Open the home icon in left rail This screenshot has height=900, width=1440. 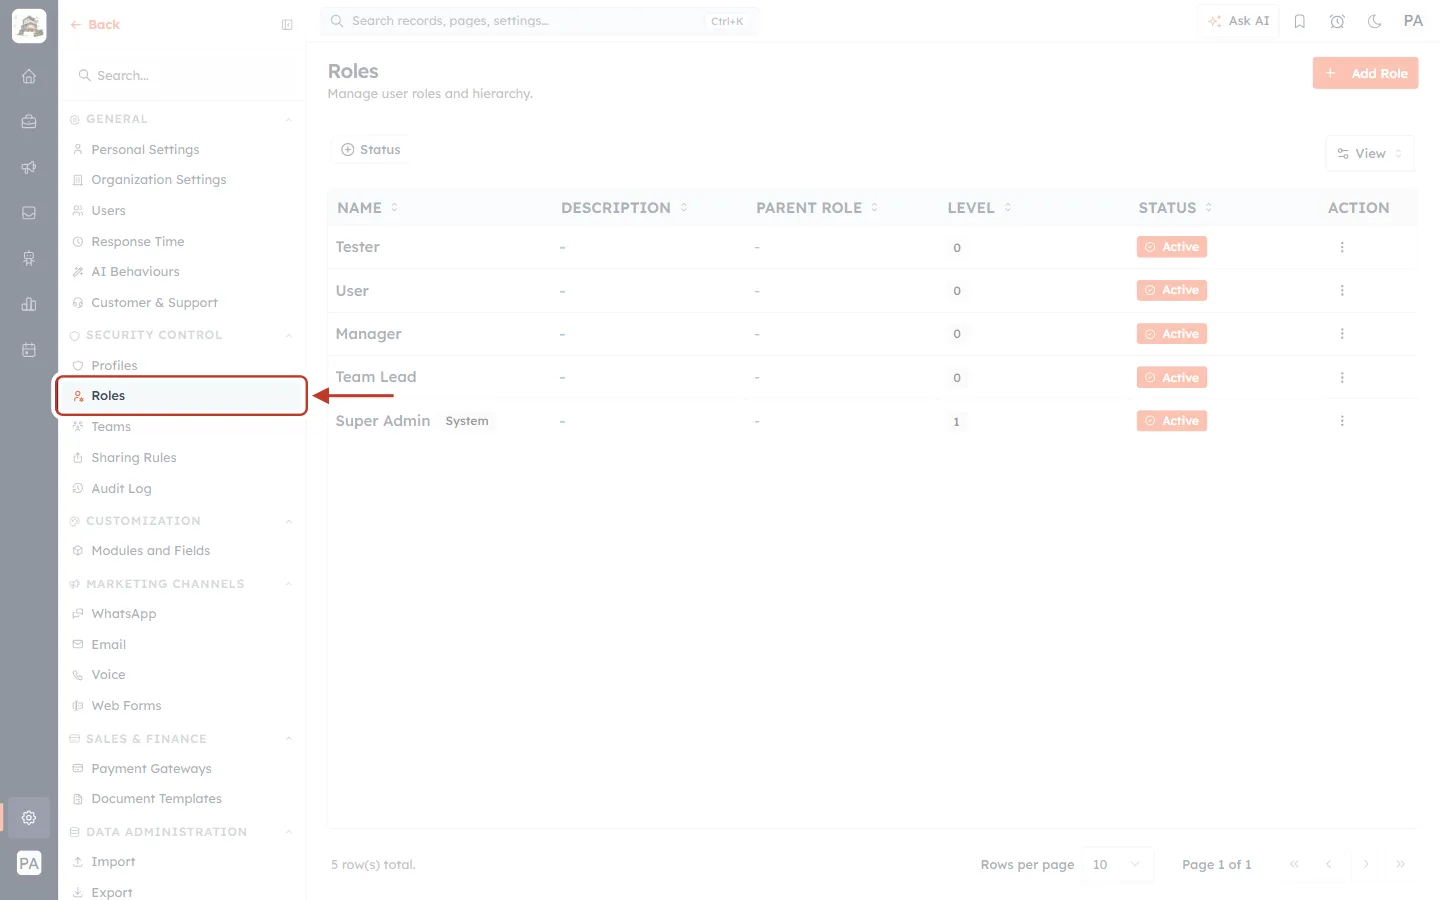[29, 76]
